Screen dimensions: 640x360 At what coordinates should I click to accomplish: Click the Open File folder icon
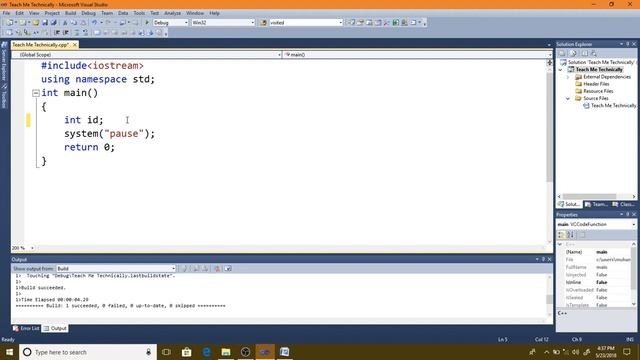click(36, 22)
